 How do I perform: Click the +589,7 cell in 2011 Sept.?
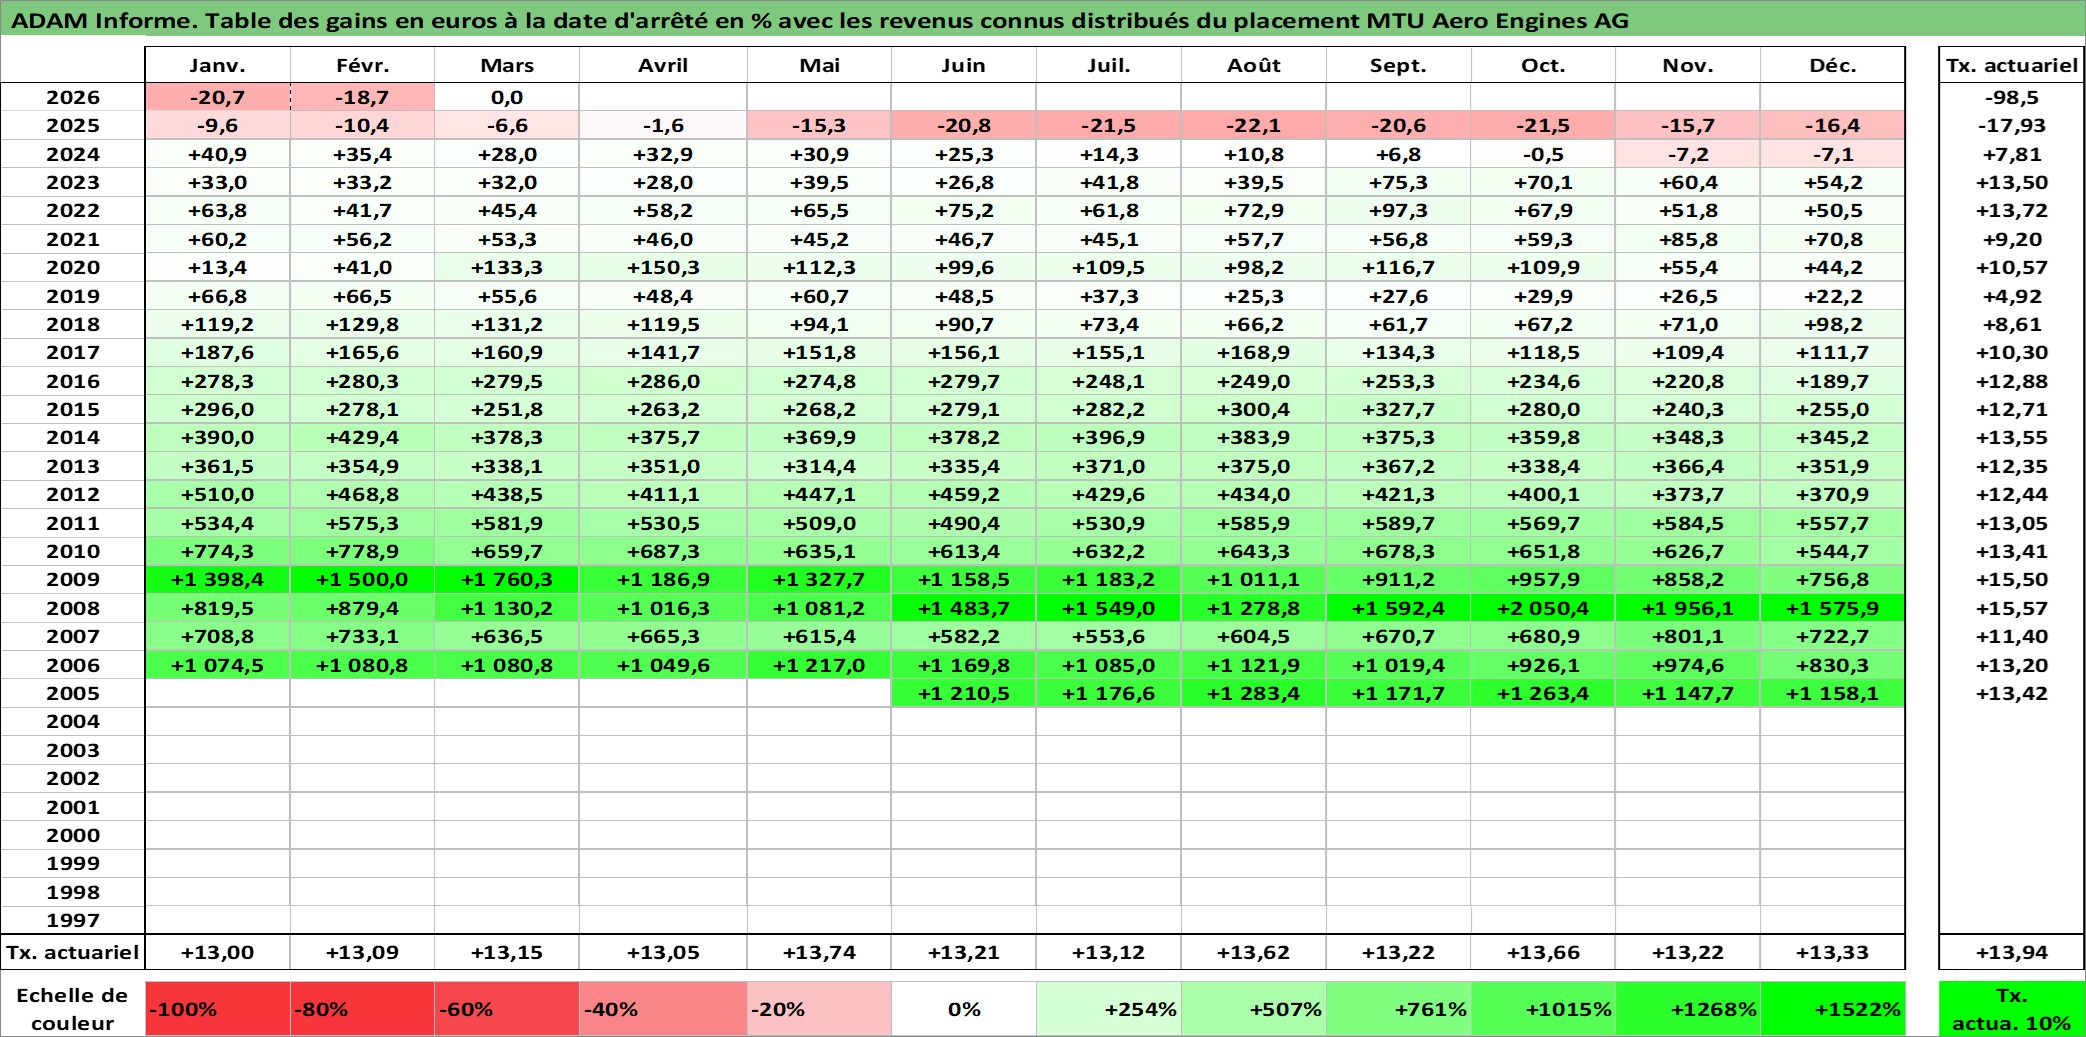(x=1399, y=523)
